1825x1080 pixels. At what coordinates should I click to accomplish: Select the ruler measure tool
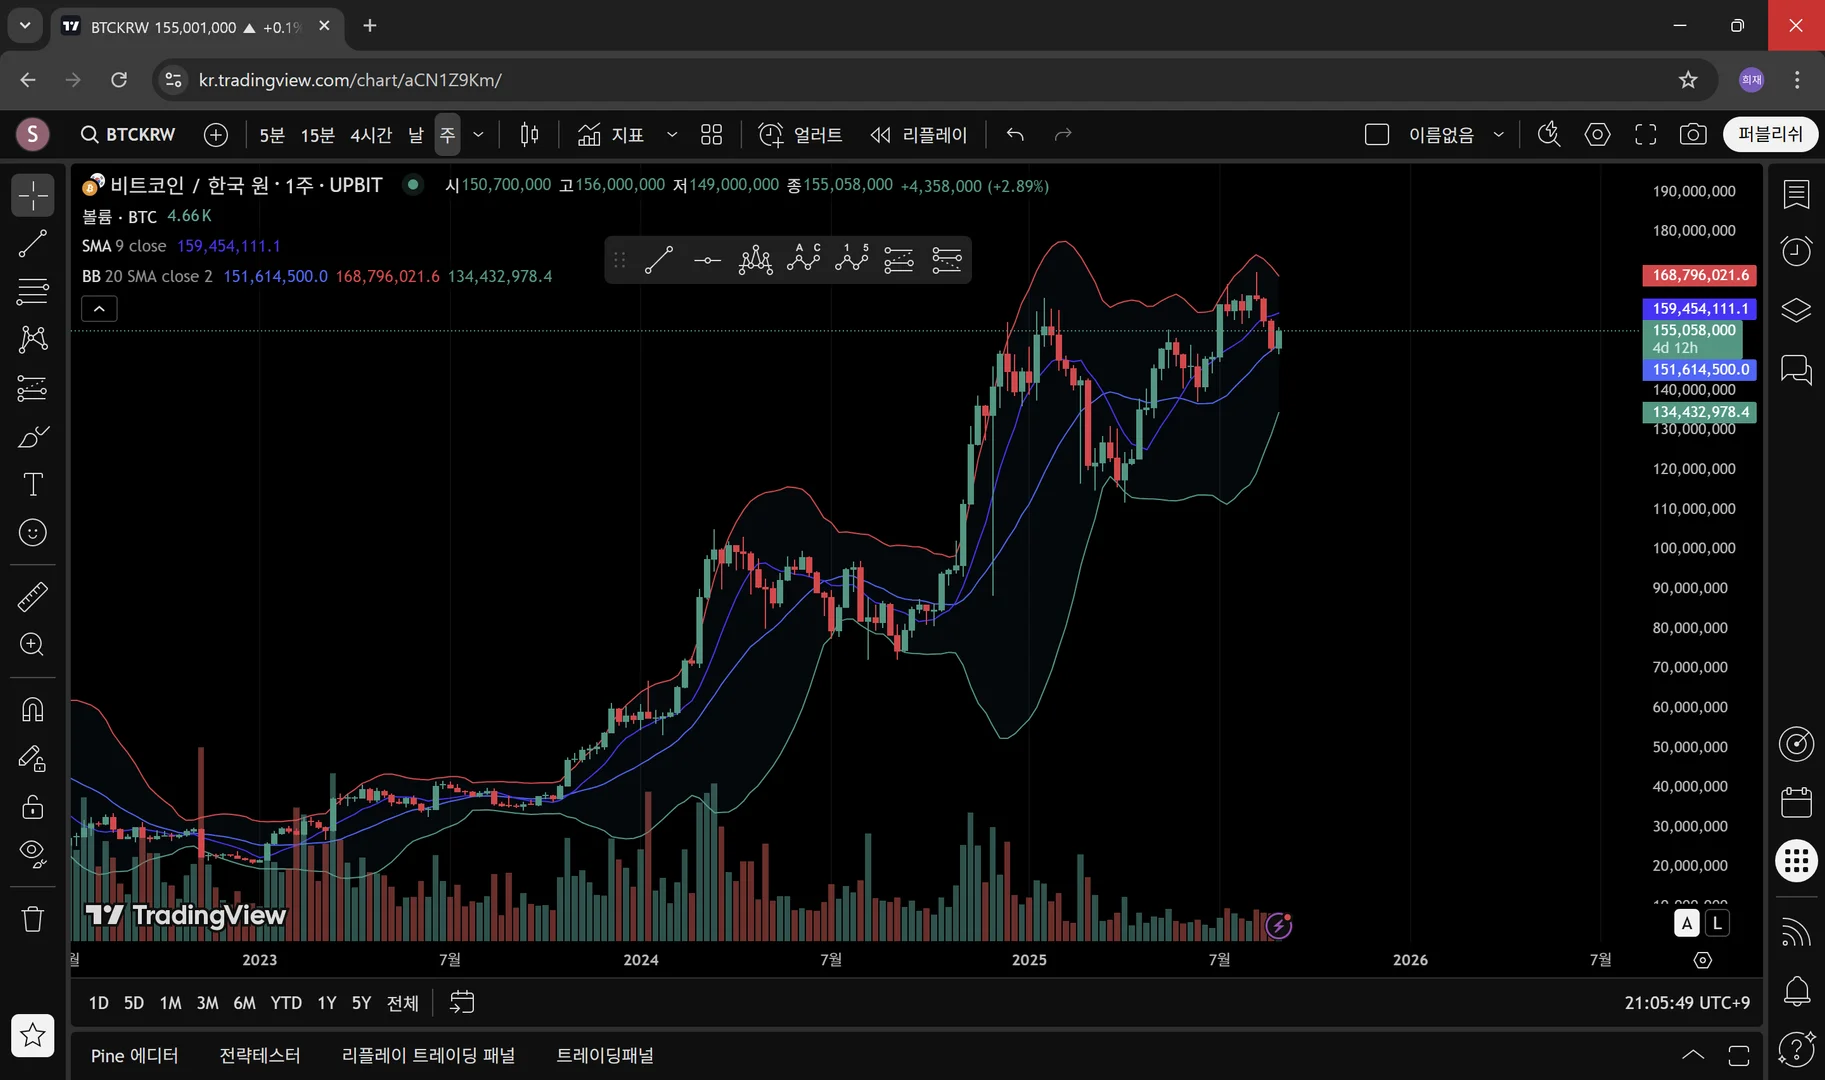click(33, 597)
